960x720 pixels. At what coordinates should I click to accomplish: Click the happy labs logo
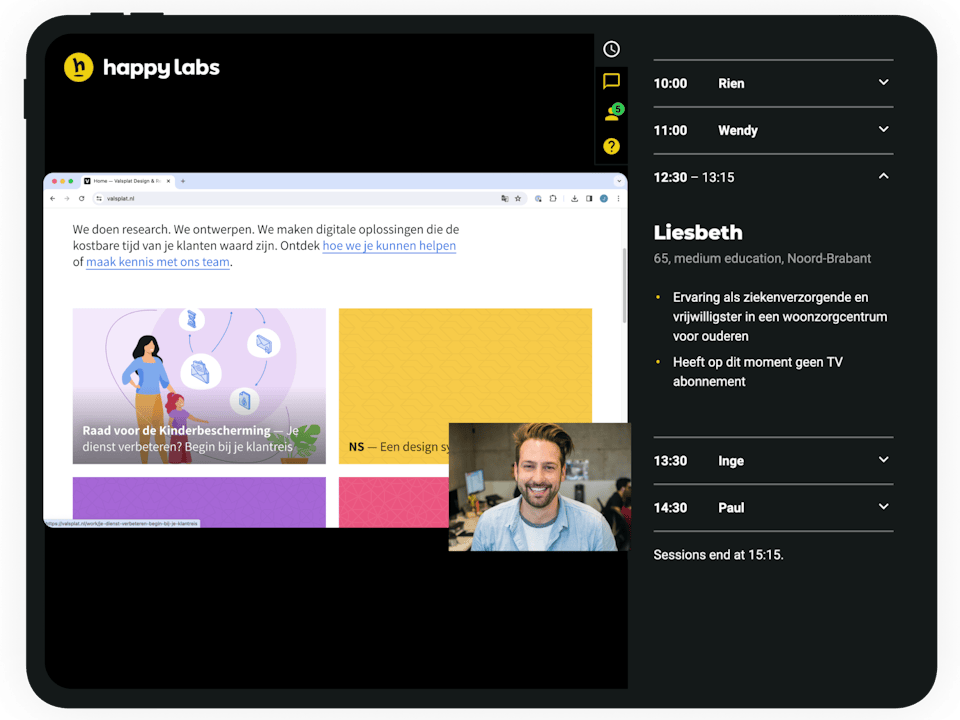point(141,67)
